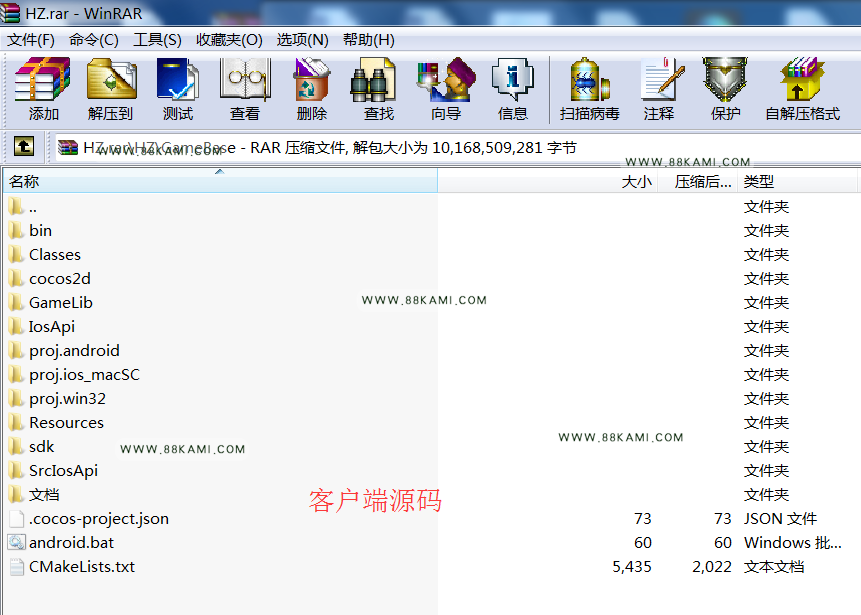Click the Delete (删除) toolbar icon
Image resolution: width=861 pixels, height=615 pixels.
tap(311, 80)
